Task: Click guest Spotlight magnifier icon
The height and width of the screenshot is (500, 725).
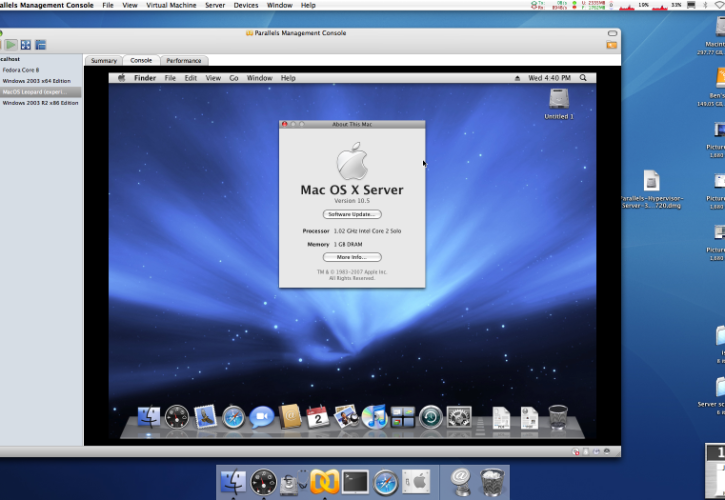Action: pyautogui.click(x=583, y=78)
